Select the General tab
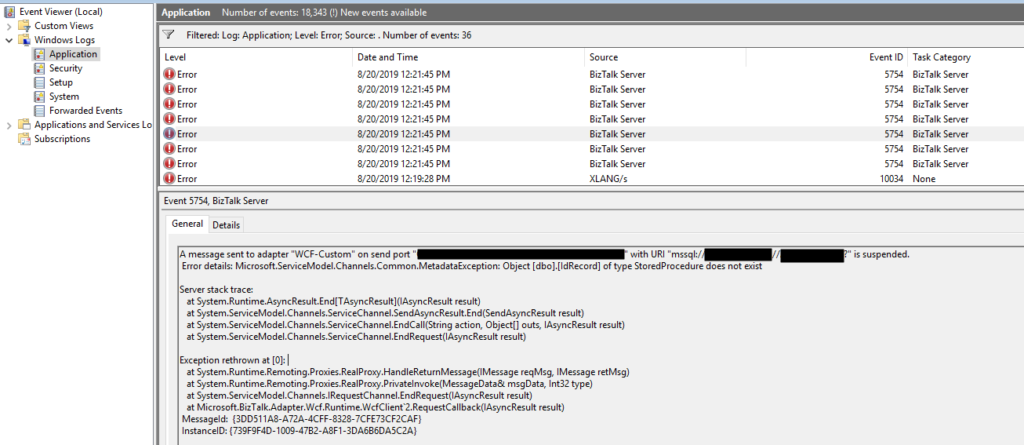 pyautogui.click(x=187, y=225)
